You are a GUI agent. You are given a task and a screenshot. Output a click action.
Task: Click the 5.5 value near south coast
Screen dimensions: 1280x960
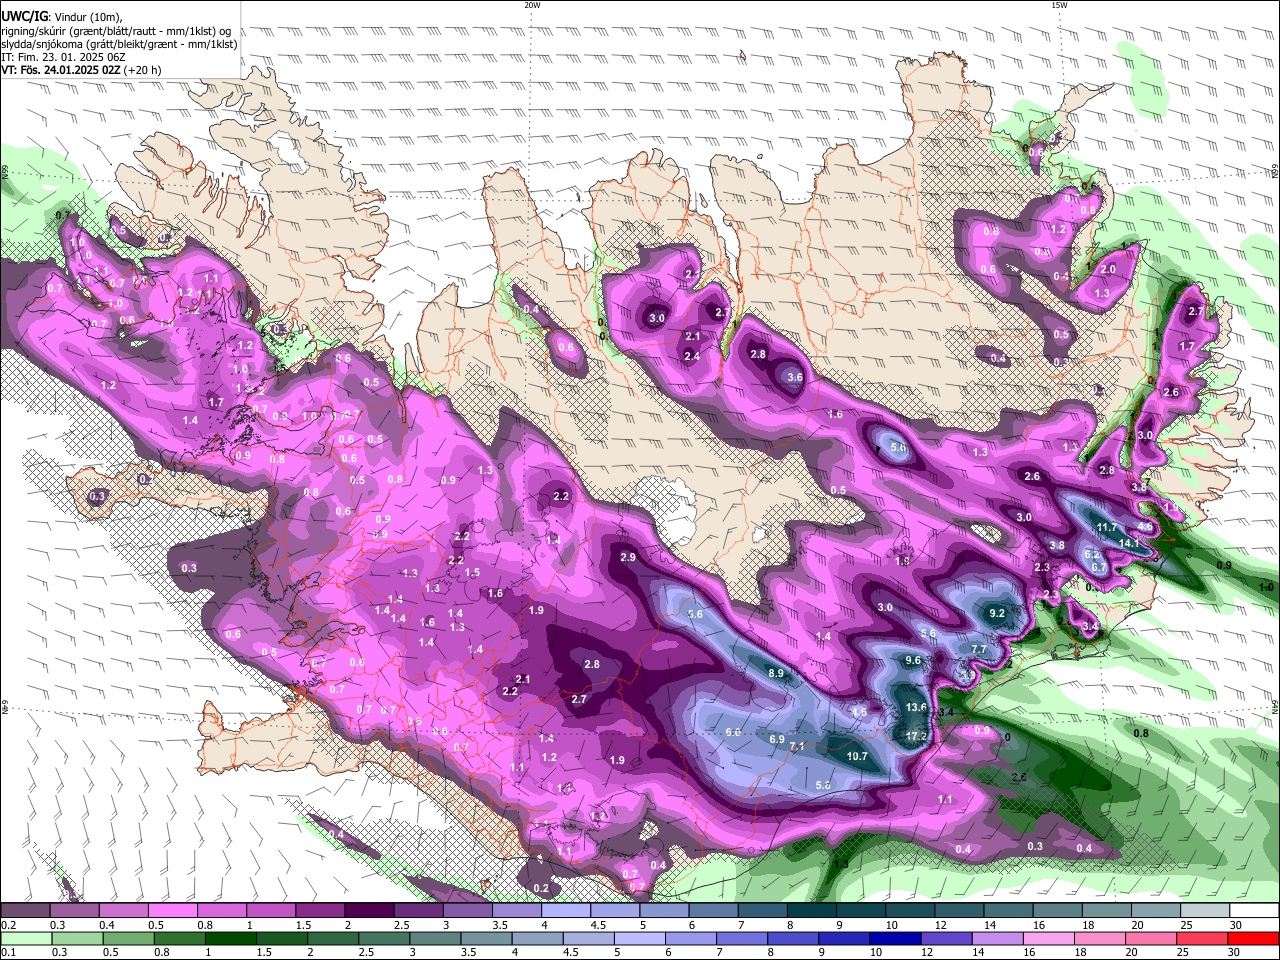pyautogui.click(x=823, y=785)
